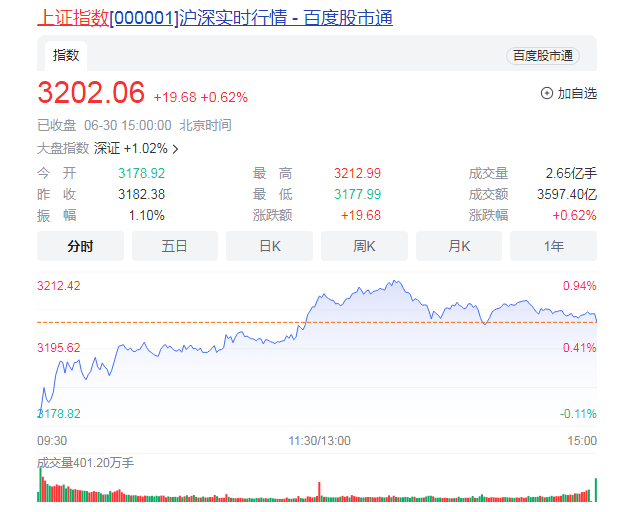Click the orange dashed reference line

coord(200,322)
